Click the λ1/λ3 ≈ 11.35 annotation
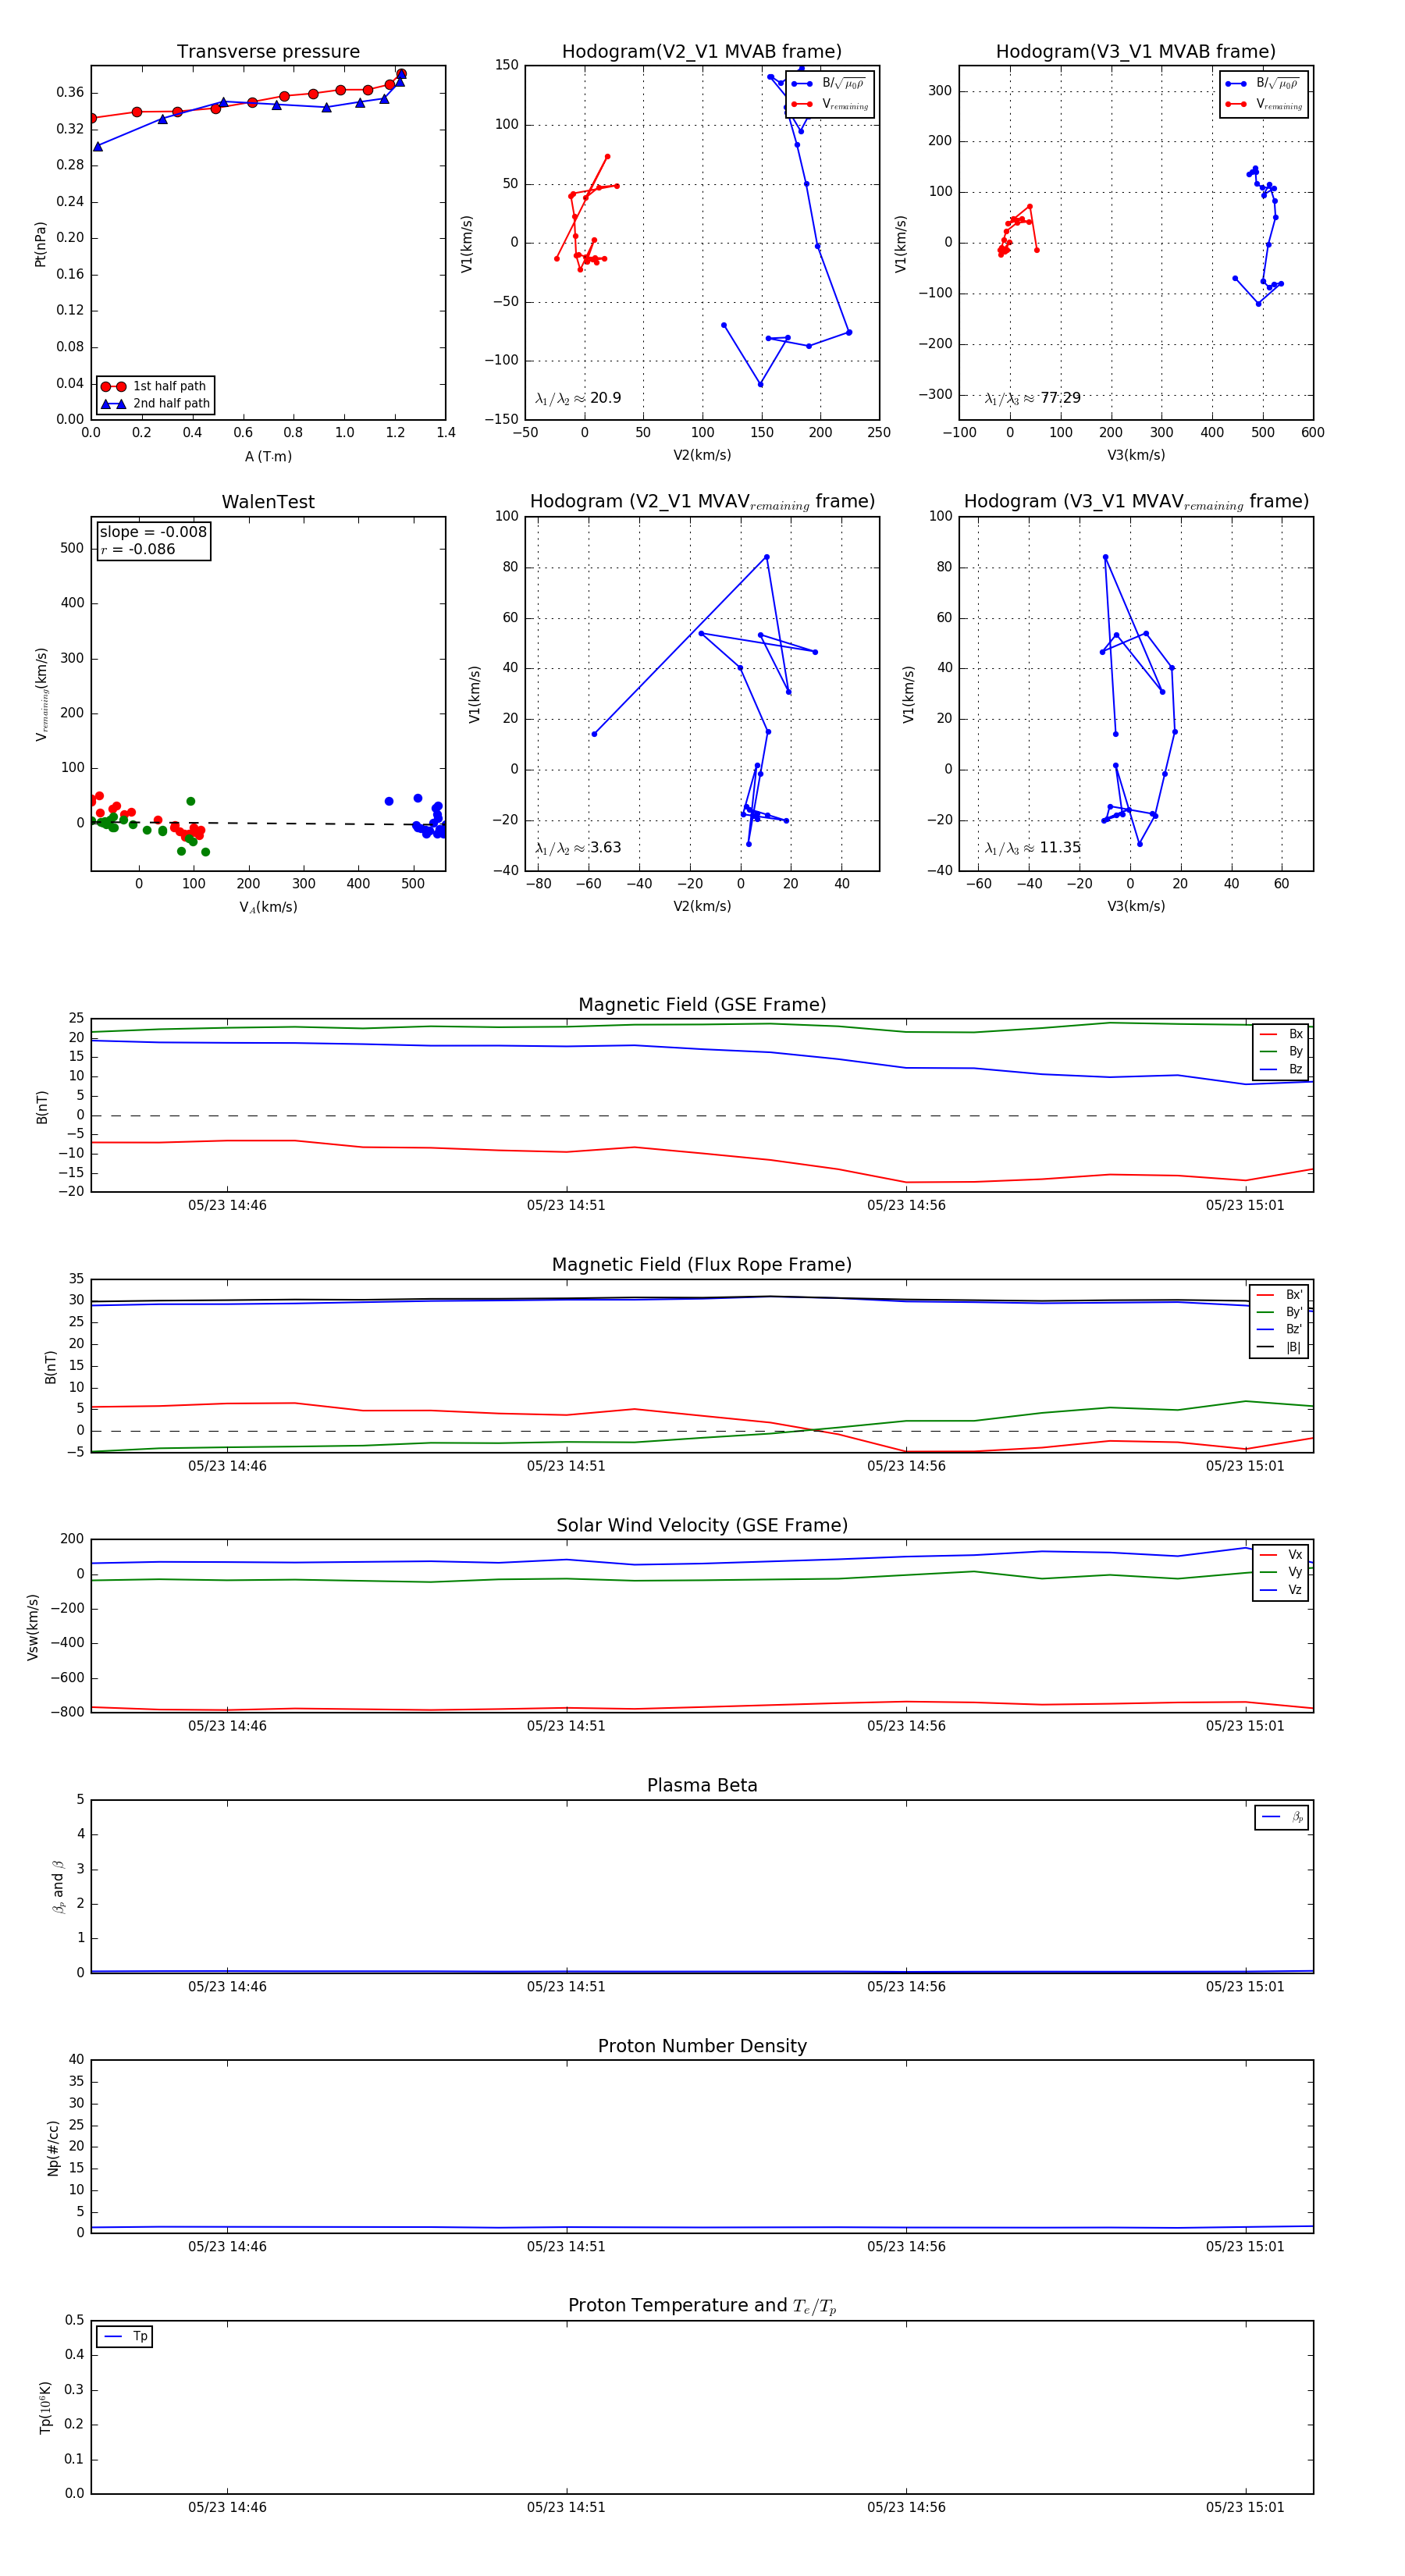This screenshot has height=2576, width=1405. (x=1032, y=848)
